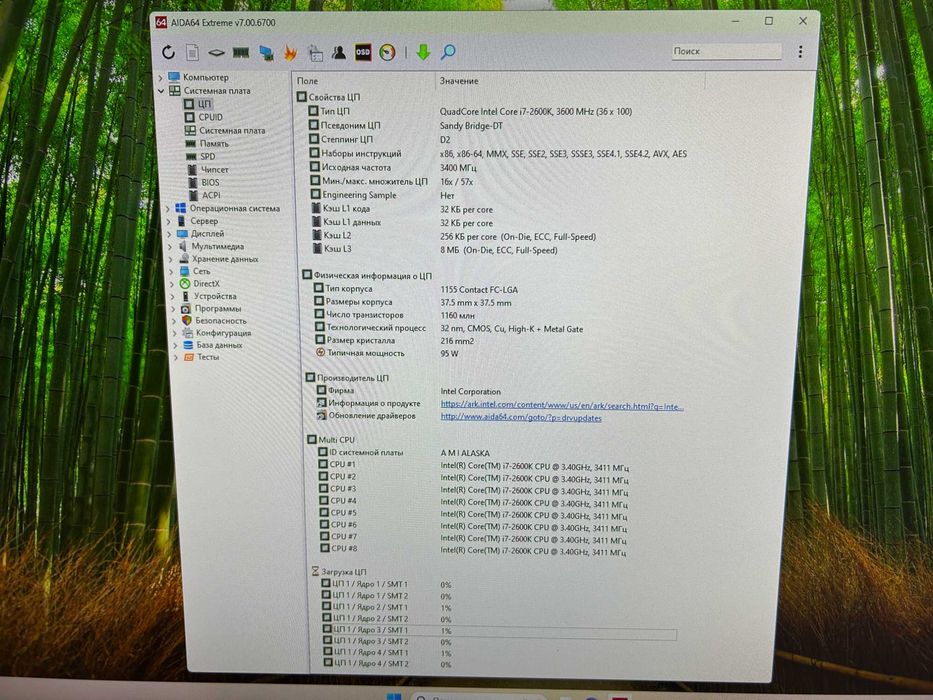Screen dimensions: 933x700
Task: Expand the Операционная система node arrow
Action: coord(168,209)
